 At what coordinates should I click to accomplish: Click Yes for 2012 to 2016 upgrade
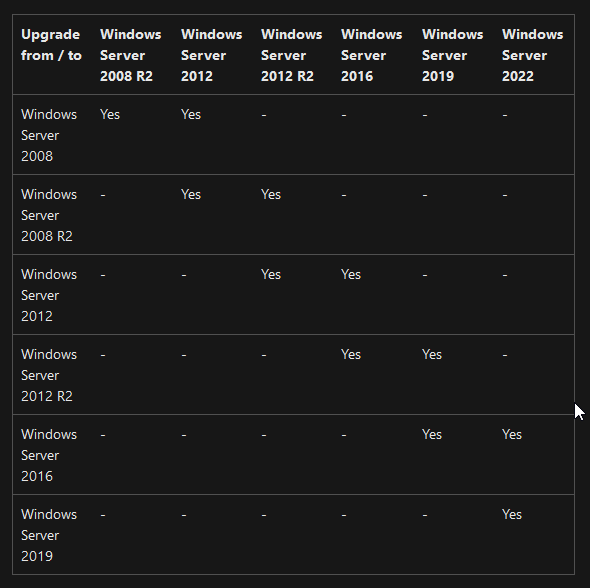coord(351,275)
